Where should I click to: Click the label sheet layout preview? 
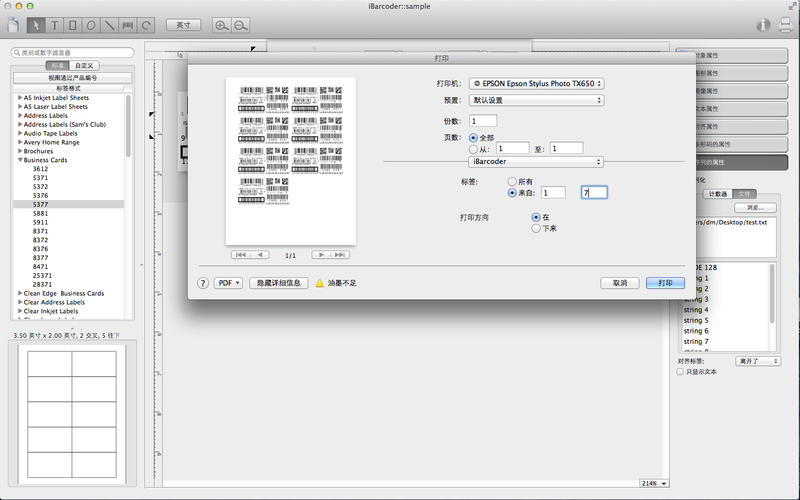[72, 414]
